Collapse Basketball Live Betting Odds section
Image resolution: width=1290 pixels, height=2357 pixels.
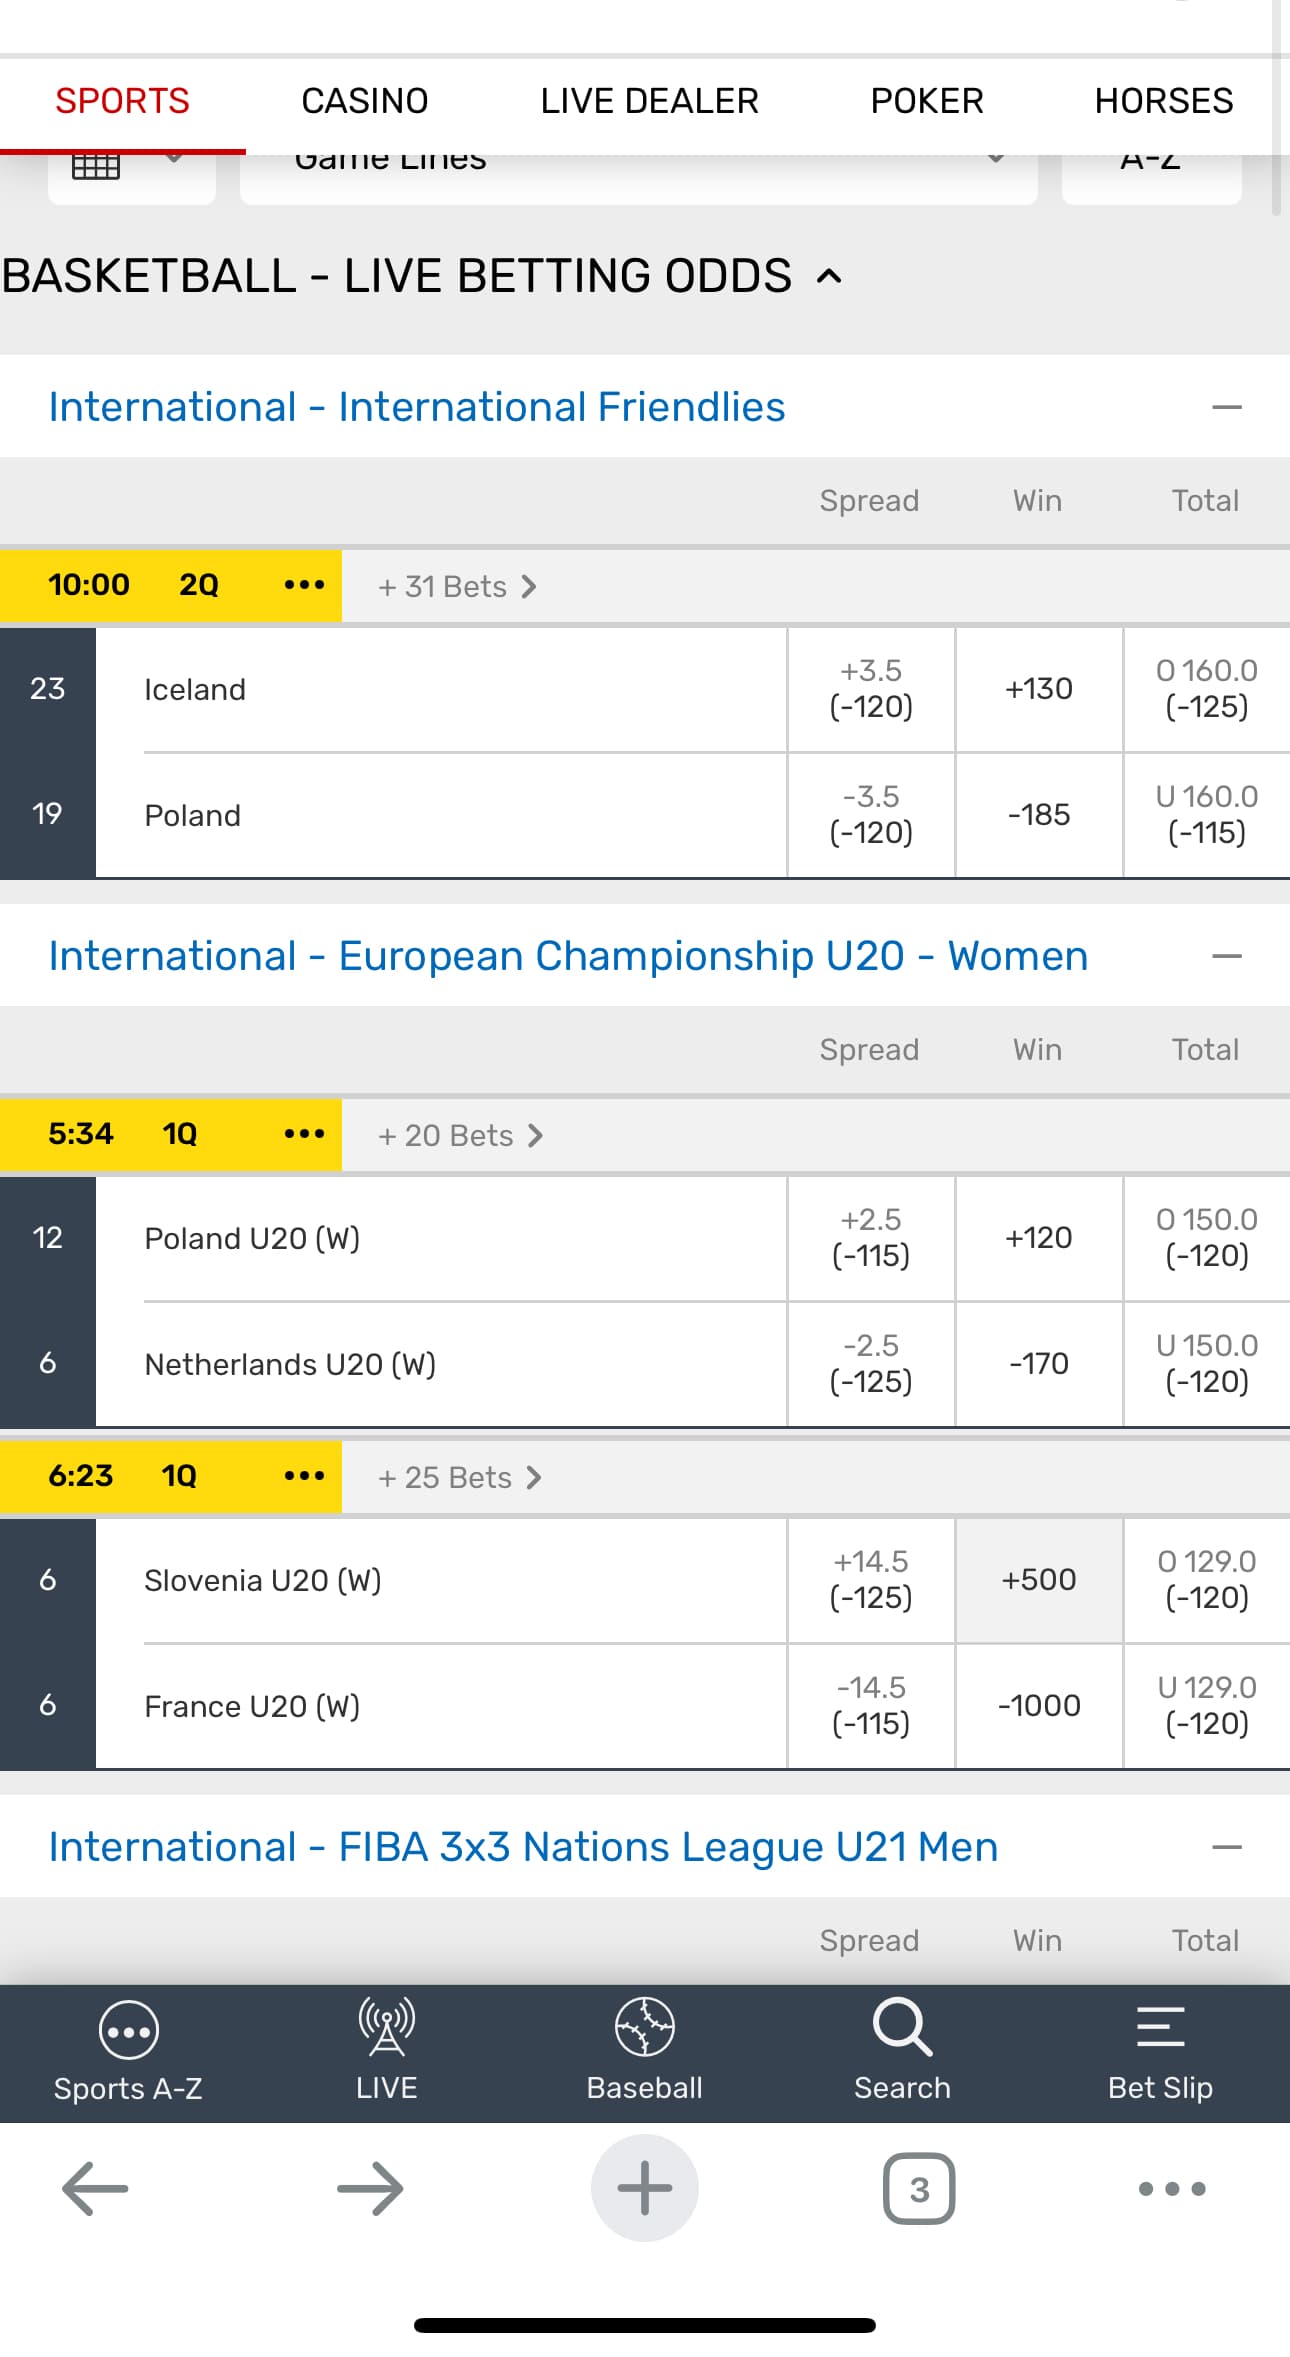tap(829, 276)
